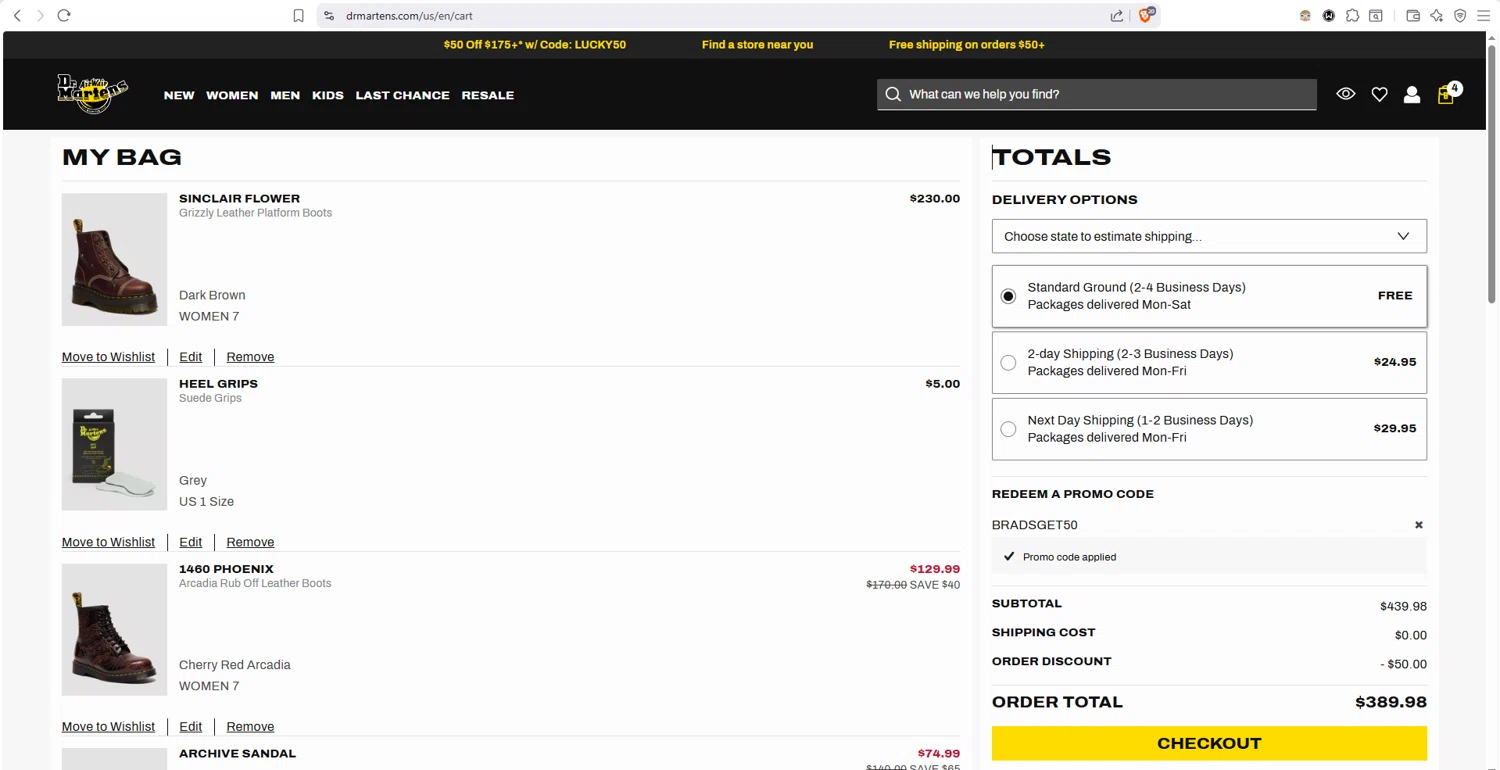Click the search magnifier icon
Image resolution: width=1500 pixels, height=770 pixels.
[x=893, y=94]
